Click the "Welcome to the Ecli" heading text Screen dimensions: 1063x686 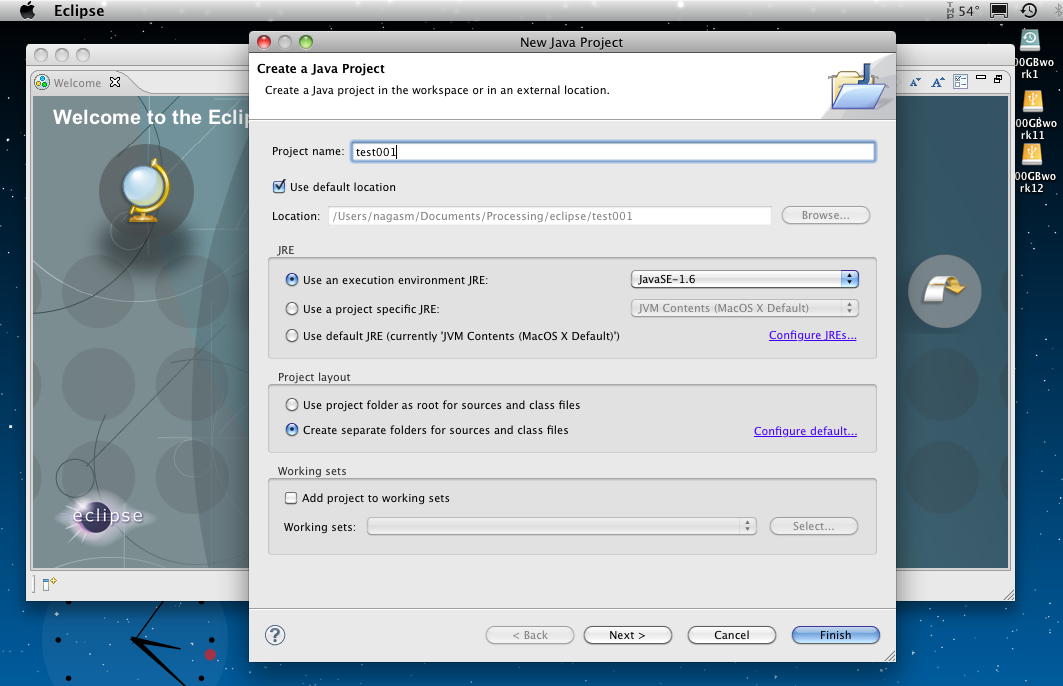(x=151, y=117)
